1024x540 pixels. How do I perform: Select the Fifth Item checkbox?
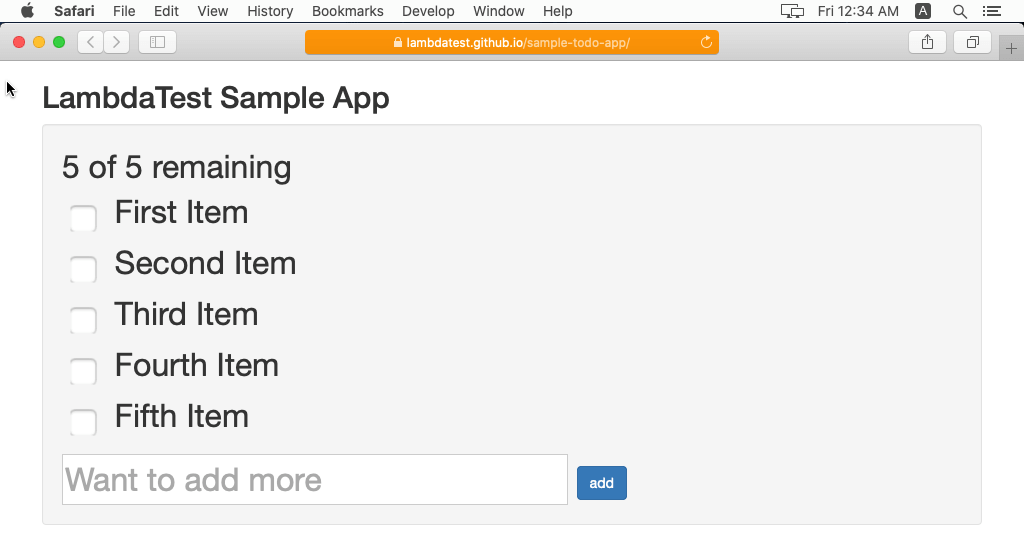pos(83,422)
